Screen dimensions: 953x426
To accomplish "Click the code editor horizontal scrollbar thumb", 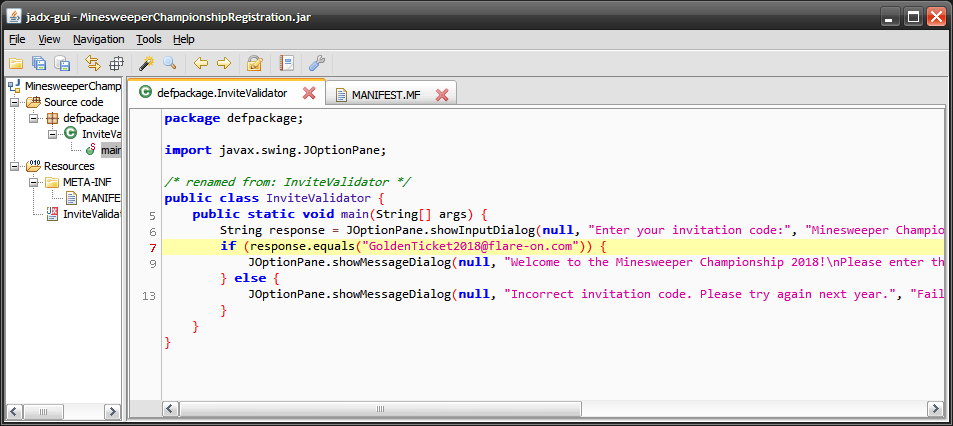I will pos(380,408).
